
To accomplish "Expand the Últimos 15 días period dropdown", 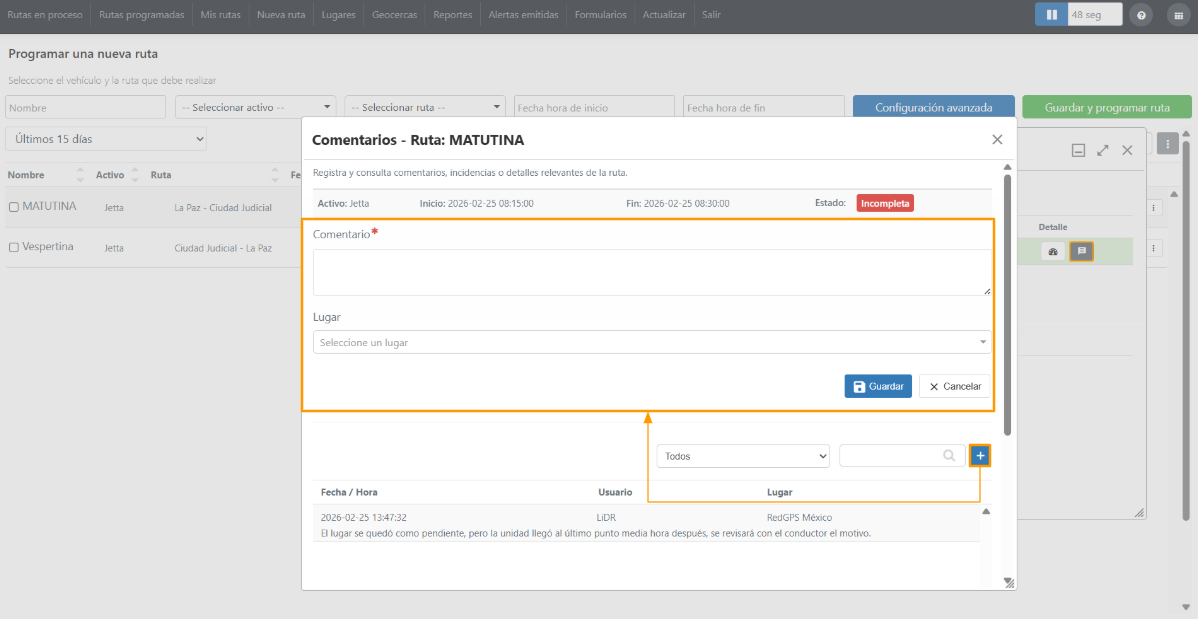I will coord(106,139).
